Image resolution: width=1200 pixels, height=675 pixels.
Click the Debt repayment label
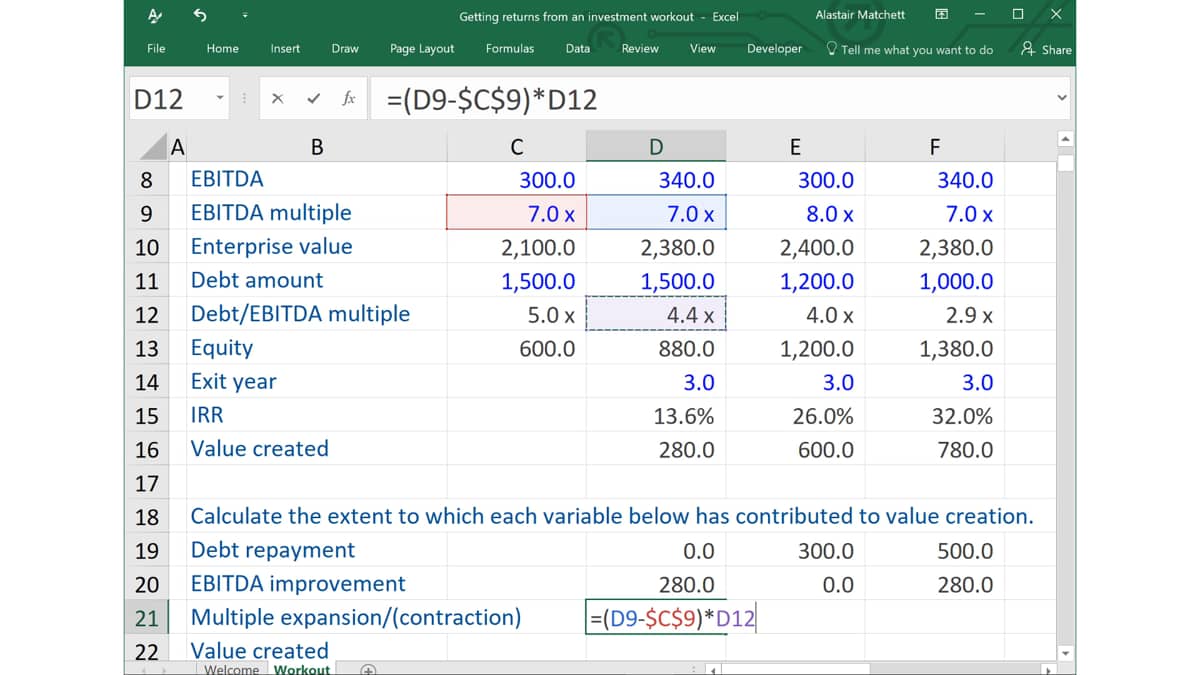[273, 550]
